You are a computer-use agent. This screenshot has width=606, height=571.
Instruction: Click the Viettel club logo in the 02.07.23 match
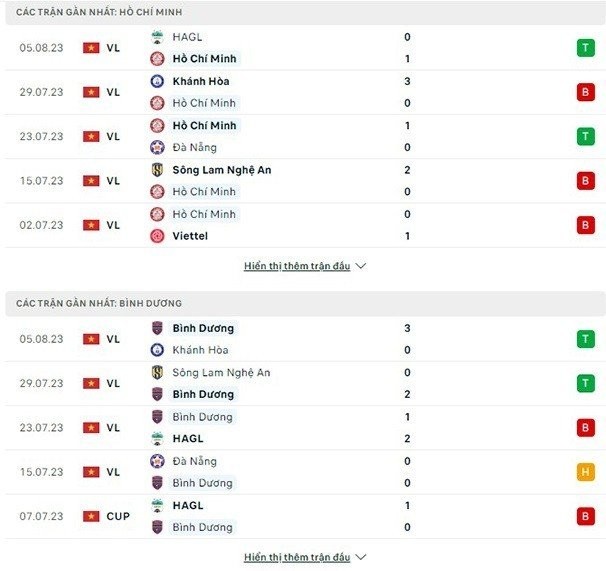[157, 236]
